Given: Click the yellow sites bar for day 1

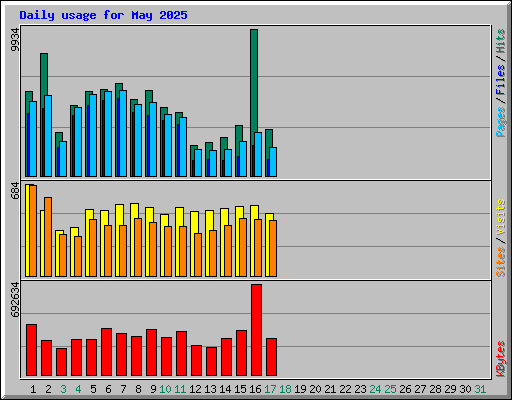Looking at the screenshot, I should click(27, 230).
